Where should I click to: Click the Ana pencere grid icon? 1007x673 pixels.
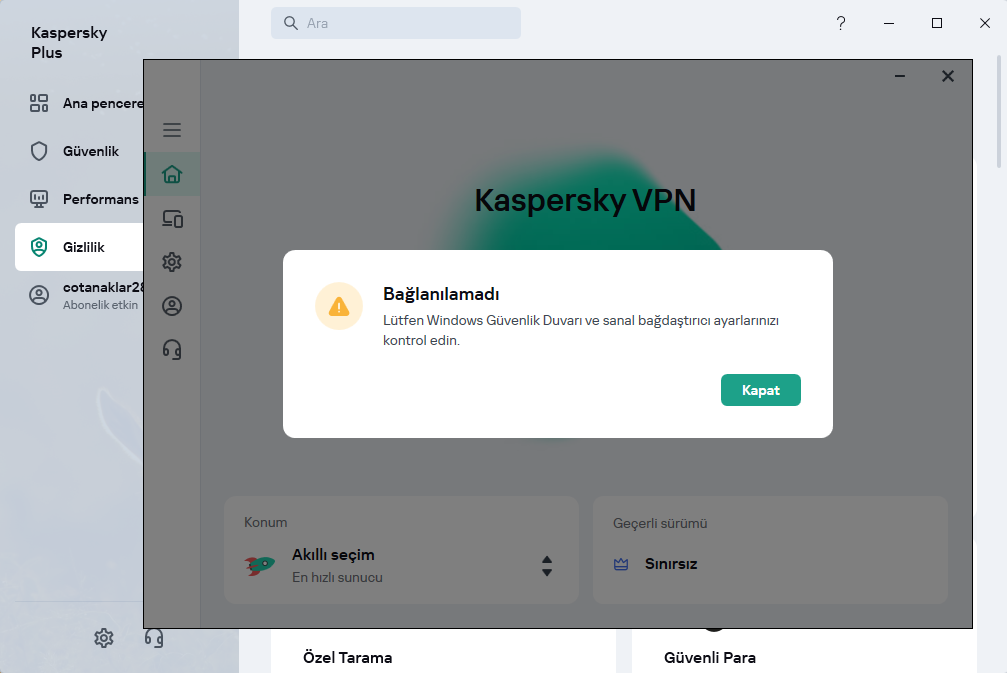39,103
